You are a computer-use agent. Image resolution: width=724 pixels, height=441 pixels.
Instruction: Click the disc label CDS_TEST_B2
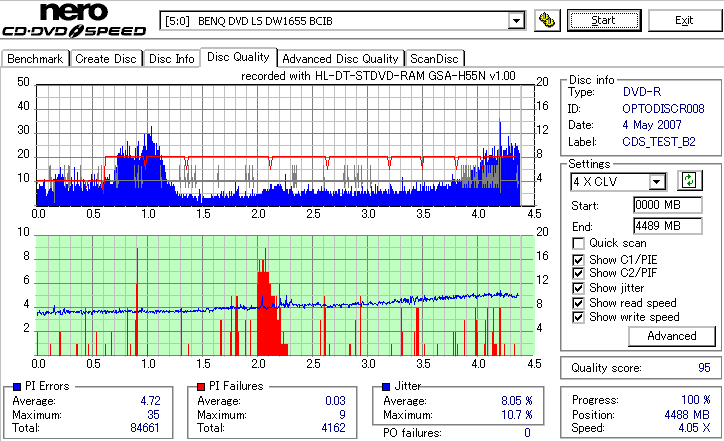658,142
